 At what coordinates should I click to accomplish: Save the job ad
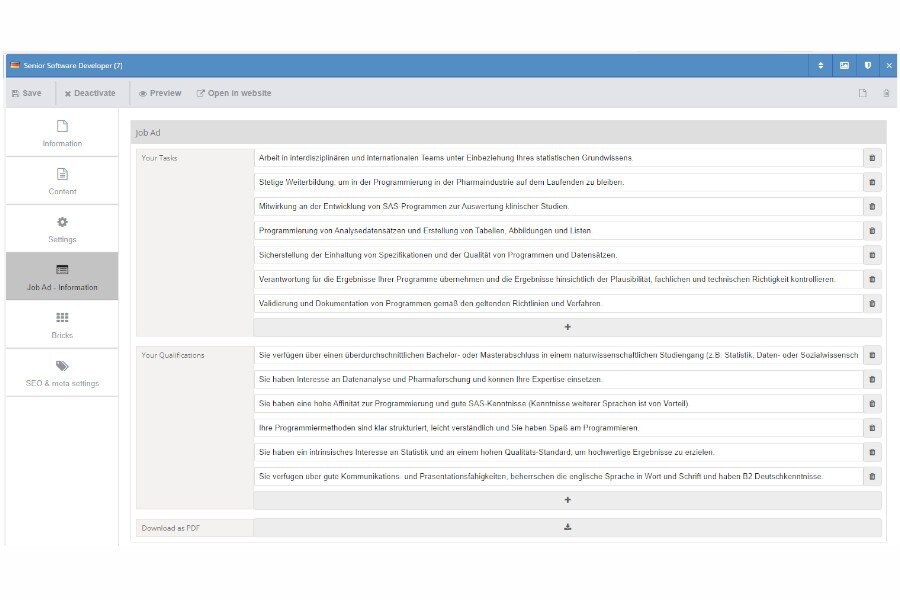(x=26, y=92)
